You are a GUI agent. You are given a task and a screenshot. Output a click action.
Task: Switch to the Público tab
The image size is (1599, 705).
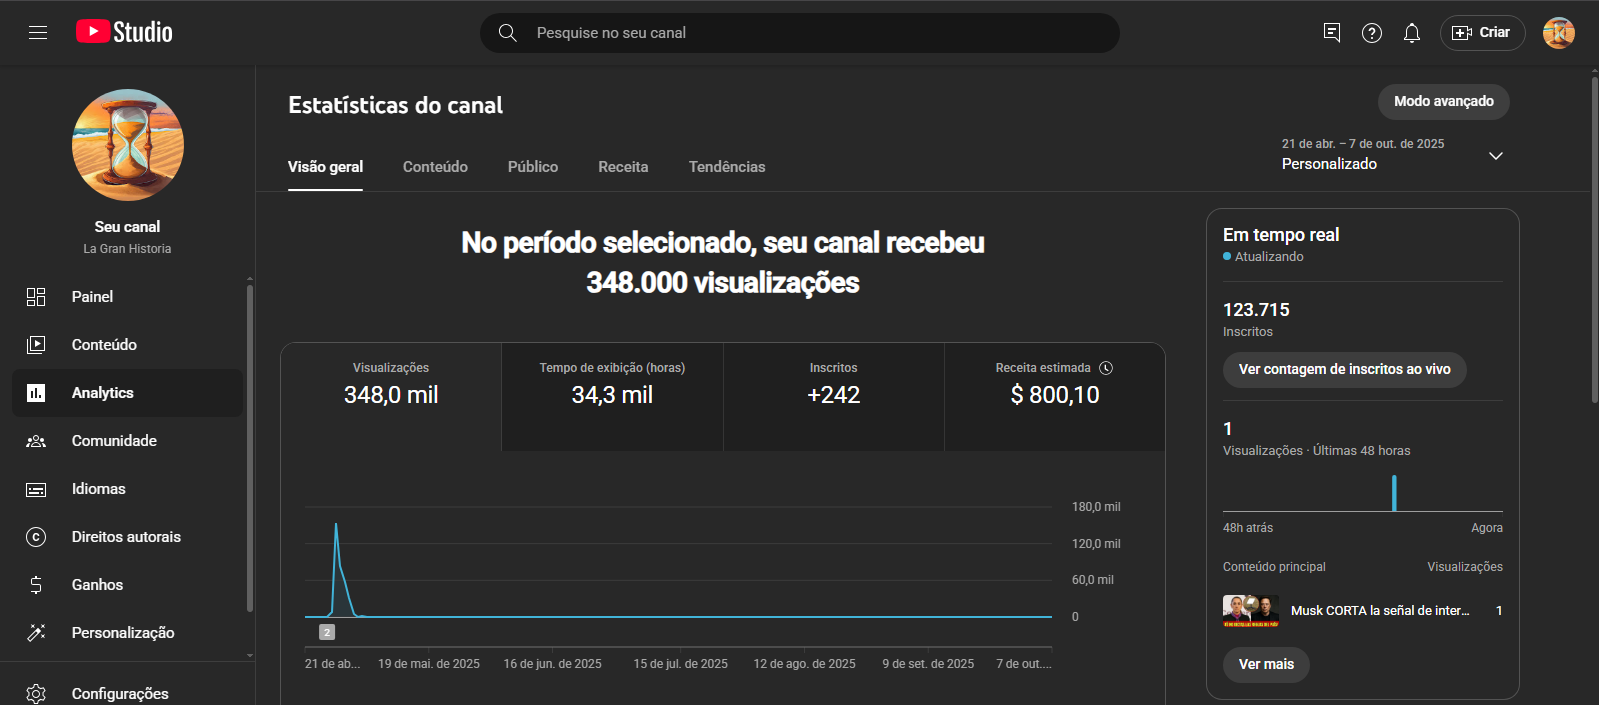coord(533,167)
